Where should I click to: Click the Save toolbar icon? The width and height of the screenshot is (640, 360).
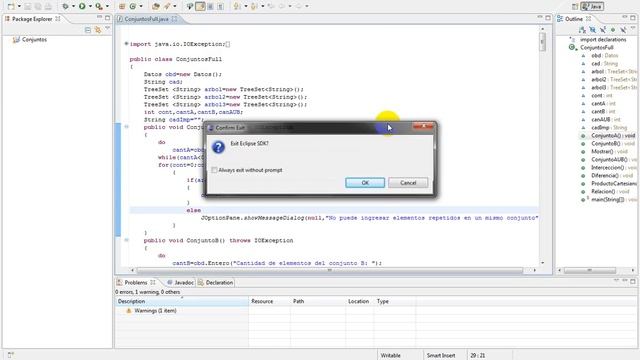[x=27, y=6]
